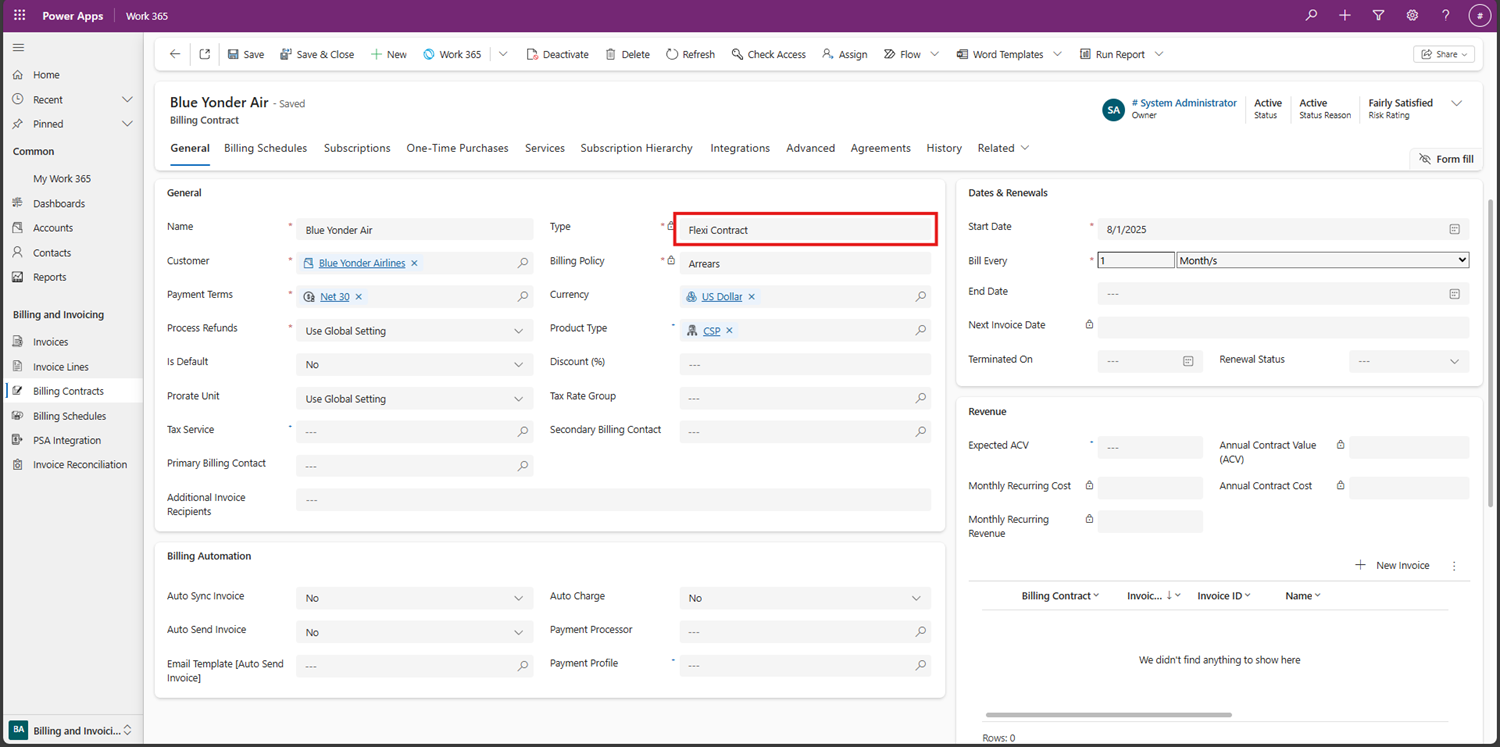The image size is (1500, 747).
Task: Click the invoices grid horizontal scrollbar
Action: coord(1108,715)
